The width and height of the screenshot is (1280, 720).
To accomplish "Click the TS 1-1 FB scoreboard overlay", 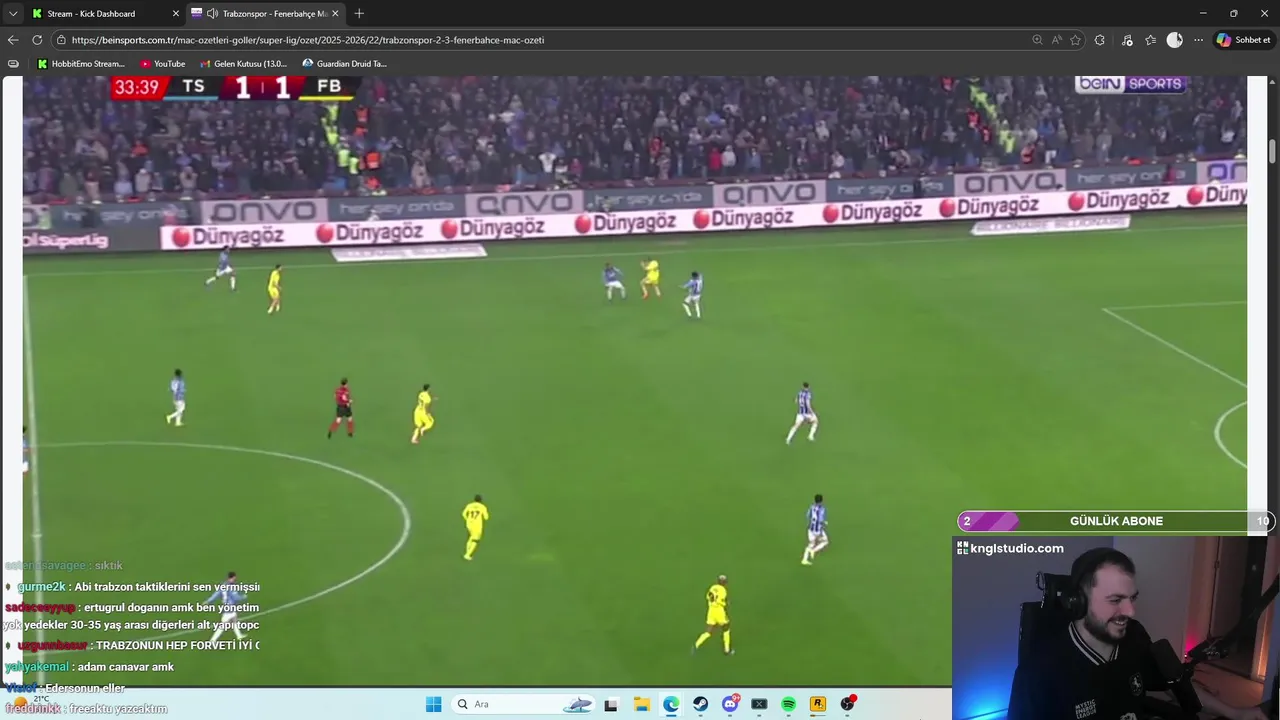I will click(234, 87).
